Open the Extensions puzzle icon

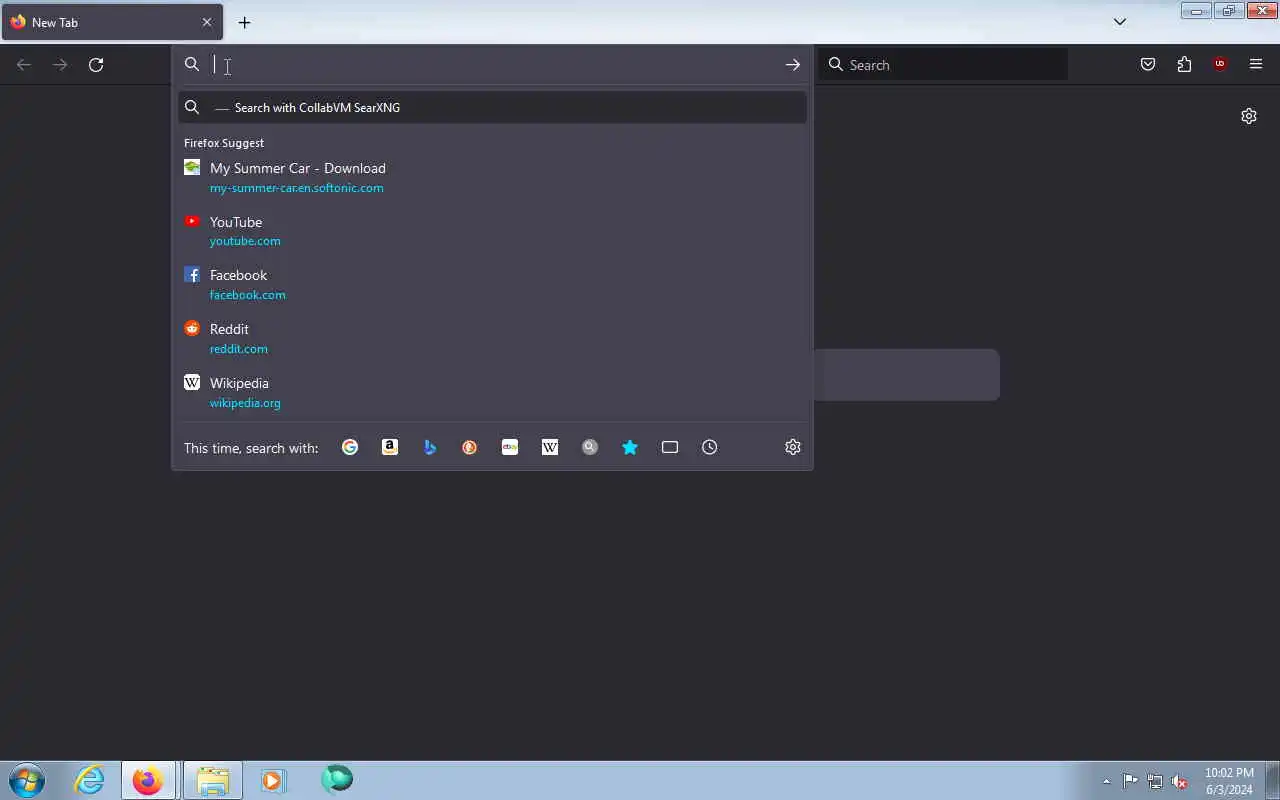click(x=1184, y=65)
